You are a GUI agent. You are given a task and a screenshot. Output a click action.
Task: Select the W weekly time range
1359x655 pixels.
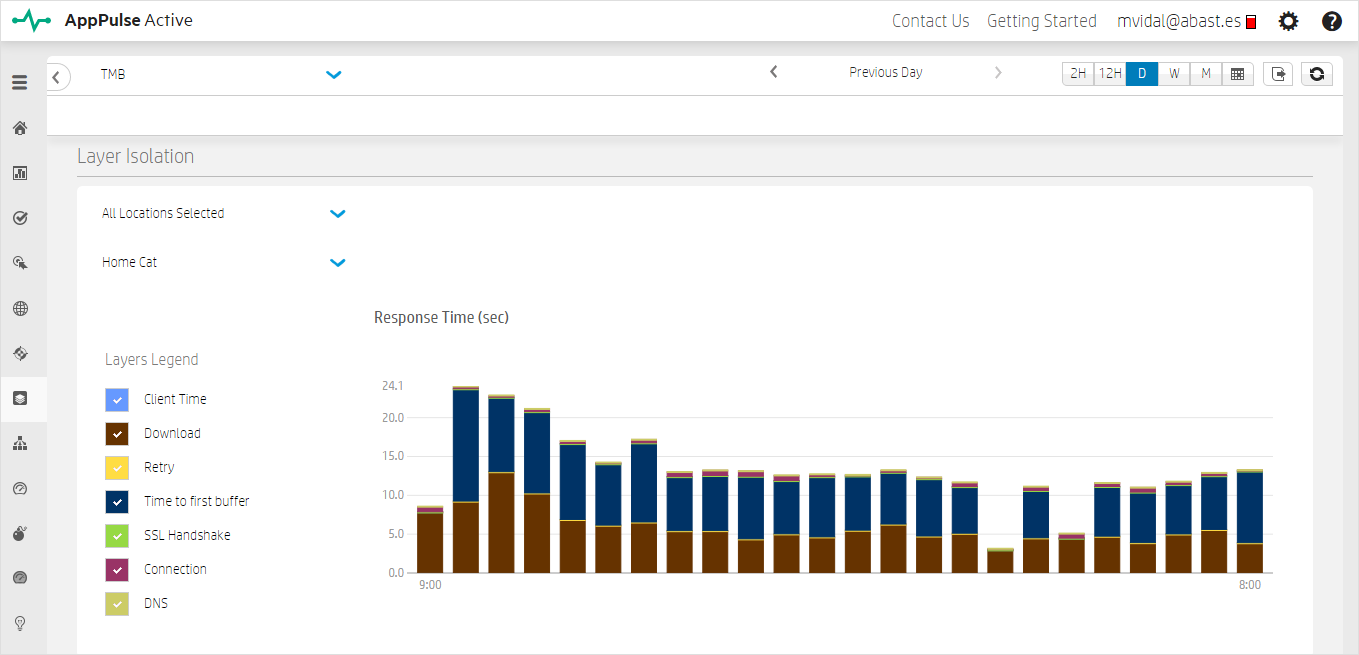pyautogui.click(x=1174, y=74)
